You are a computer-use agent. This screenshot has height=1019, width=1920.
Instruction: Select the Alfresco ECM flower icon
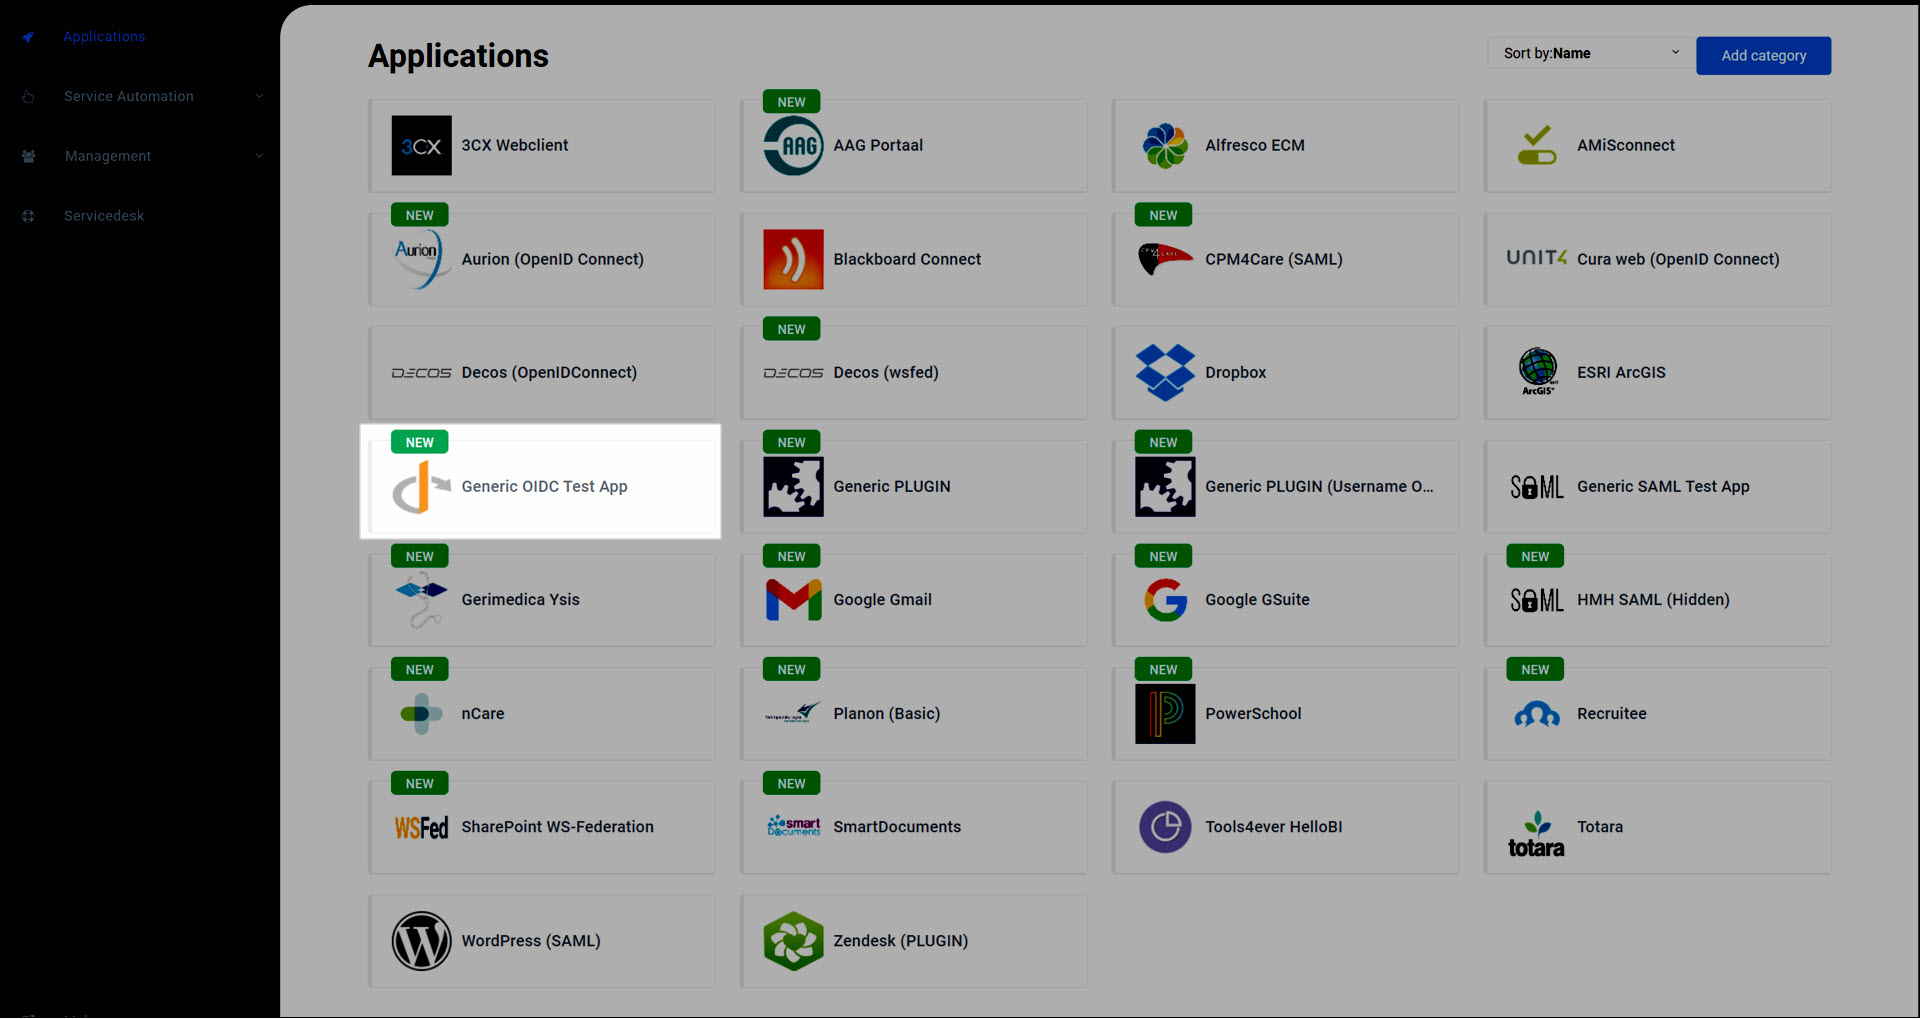1165,146
